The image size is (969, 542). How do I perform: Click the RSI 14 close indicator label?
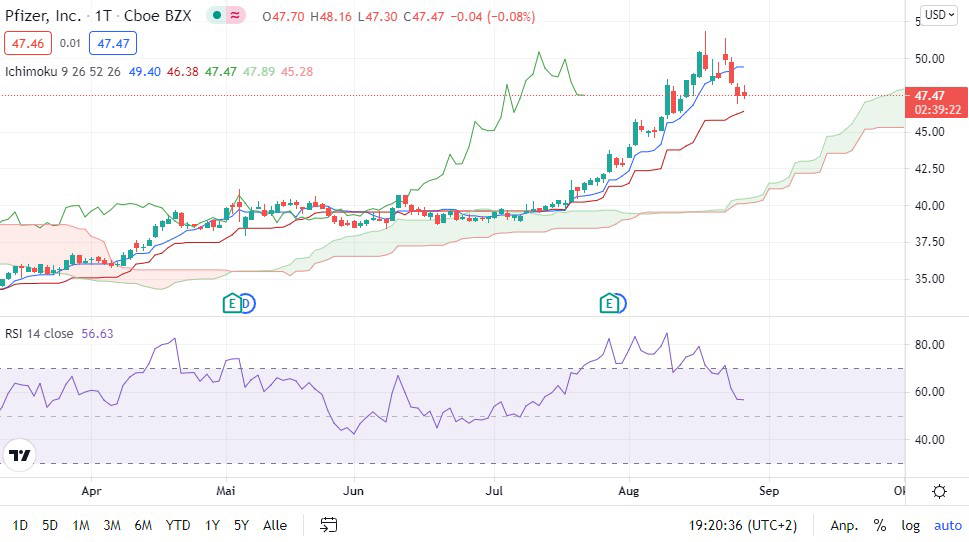pyautogui.click(x=39, y=334)
